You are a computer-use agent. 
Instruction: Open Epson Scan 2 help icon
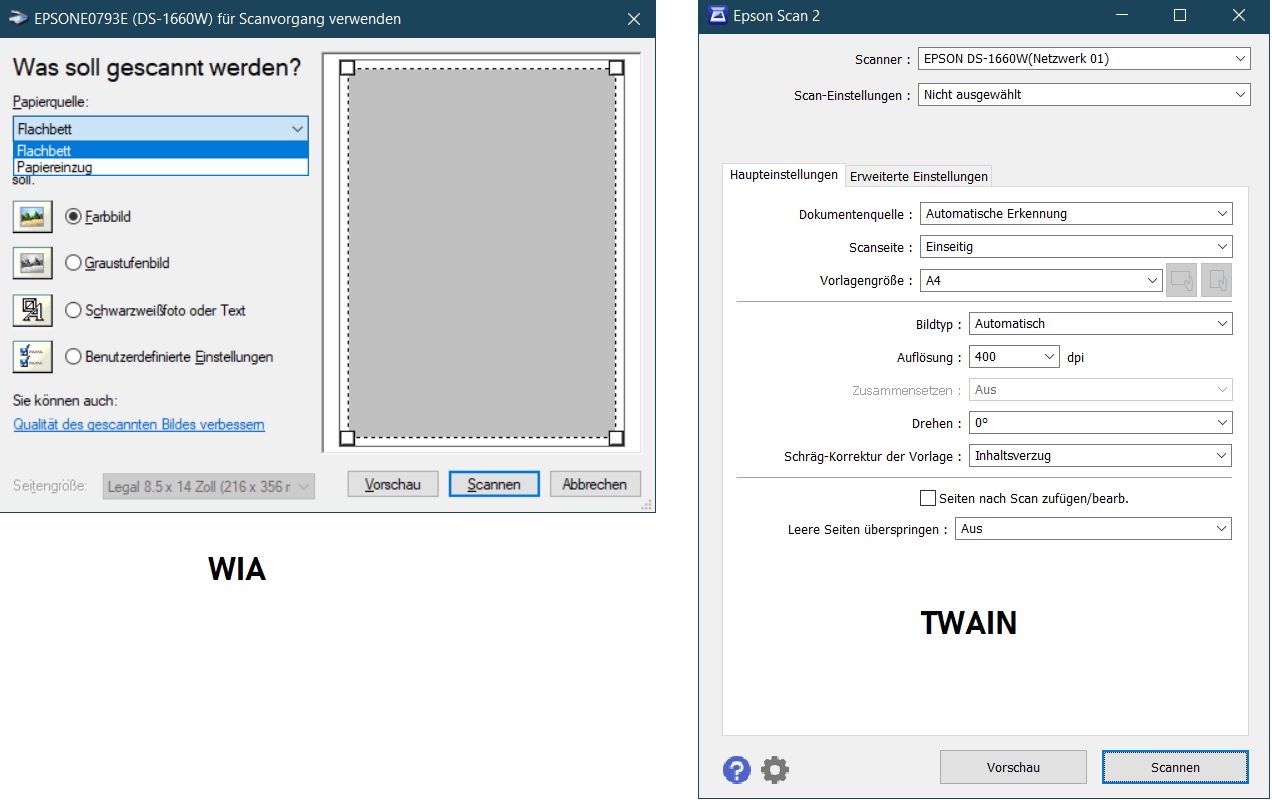point(737,770)
